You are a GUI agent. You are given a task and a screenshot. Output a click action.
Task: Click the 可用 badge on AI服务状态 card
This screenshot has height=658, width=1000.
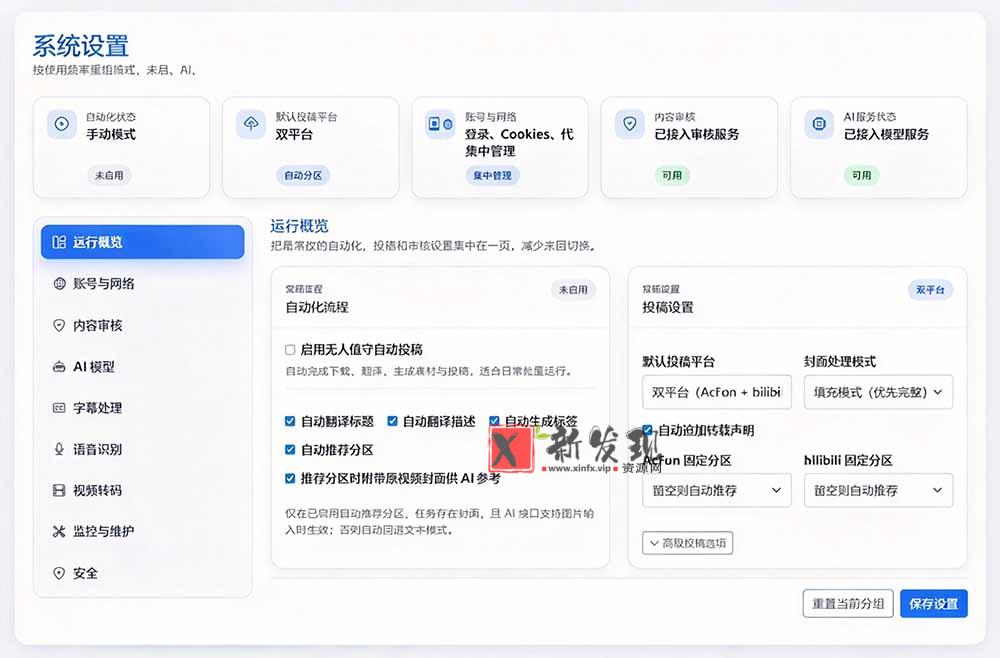pyautogui.click(x=862, y=175)
